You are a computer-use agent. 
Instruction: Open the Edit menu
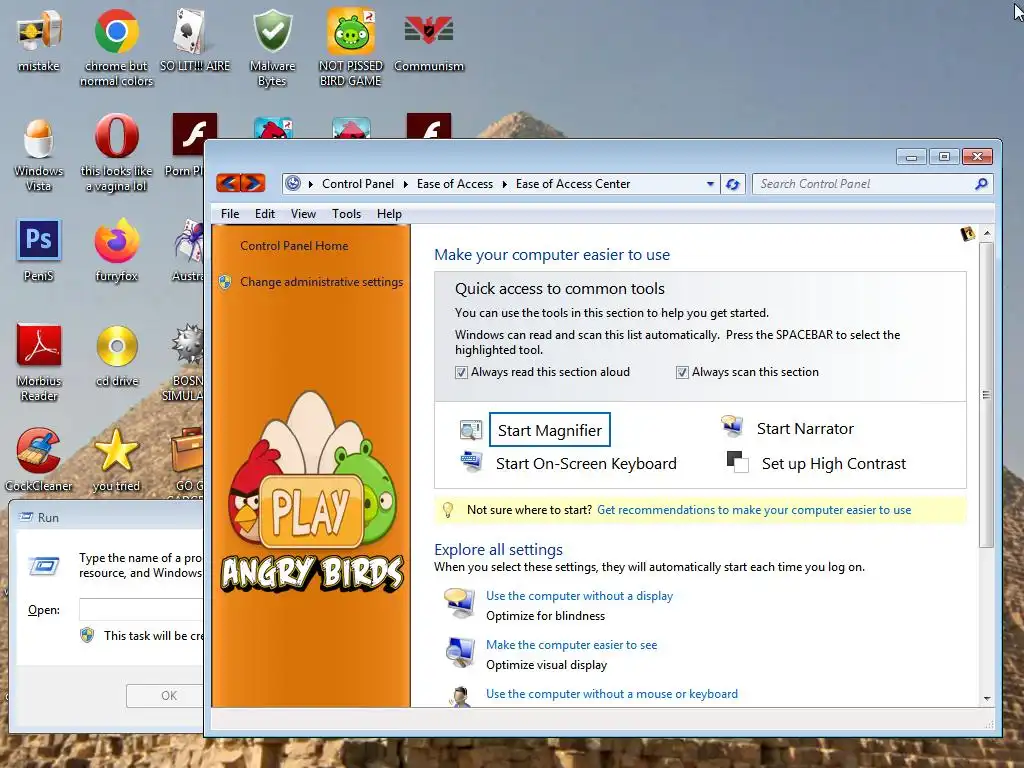click(264, 214)
